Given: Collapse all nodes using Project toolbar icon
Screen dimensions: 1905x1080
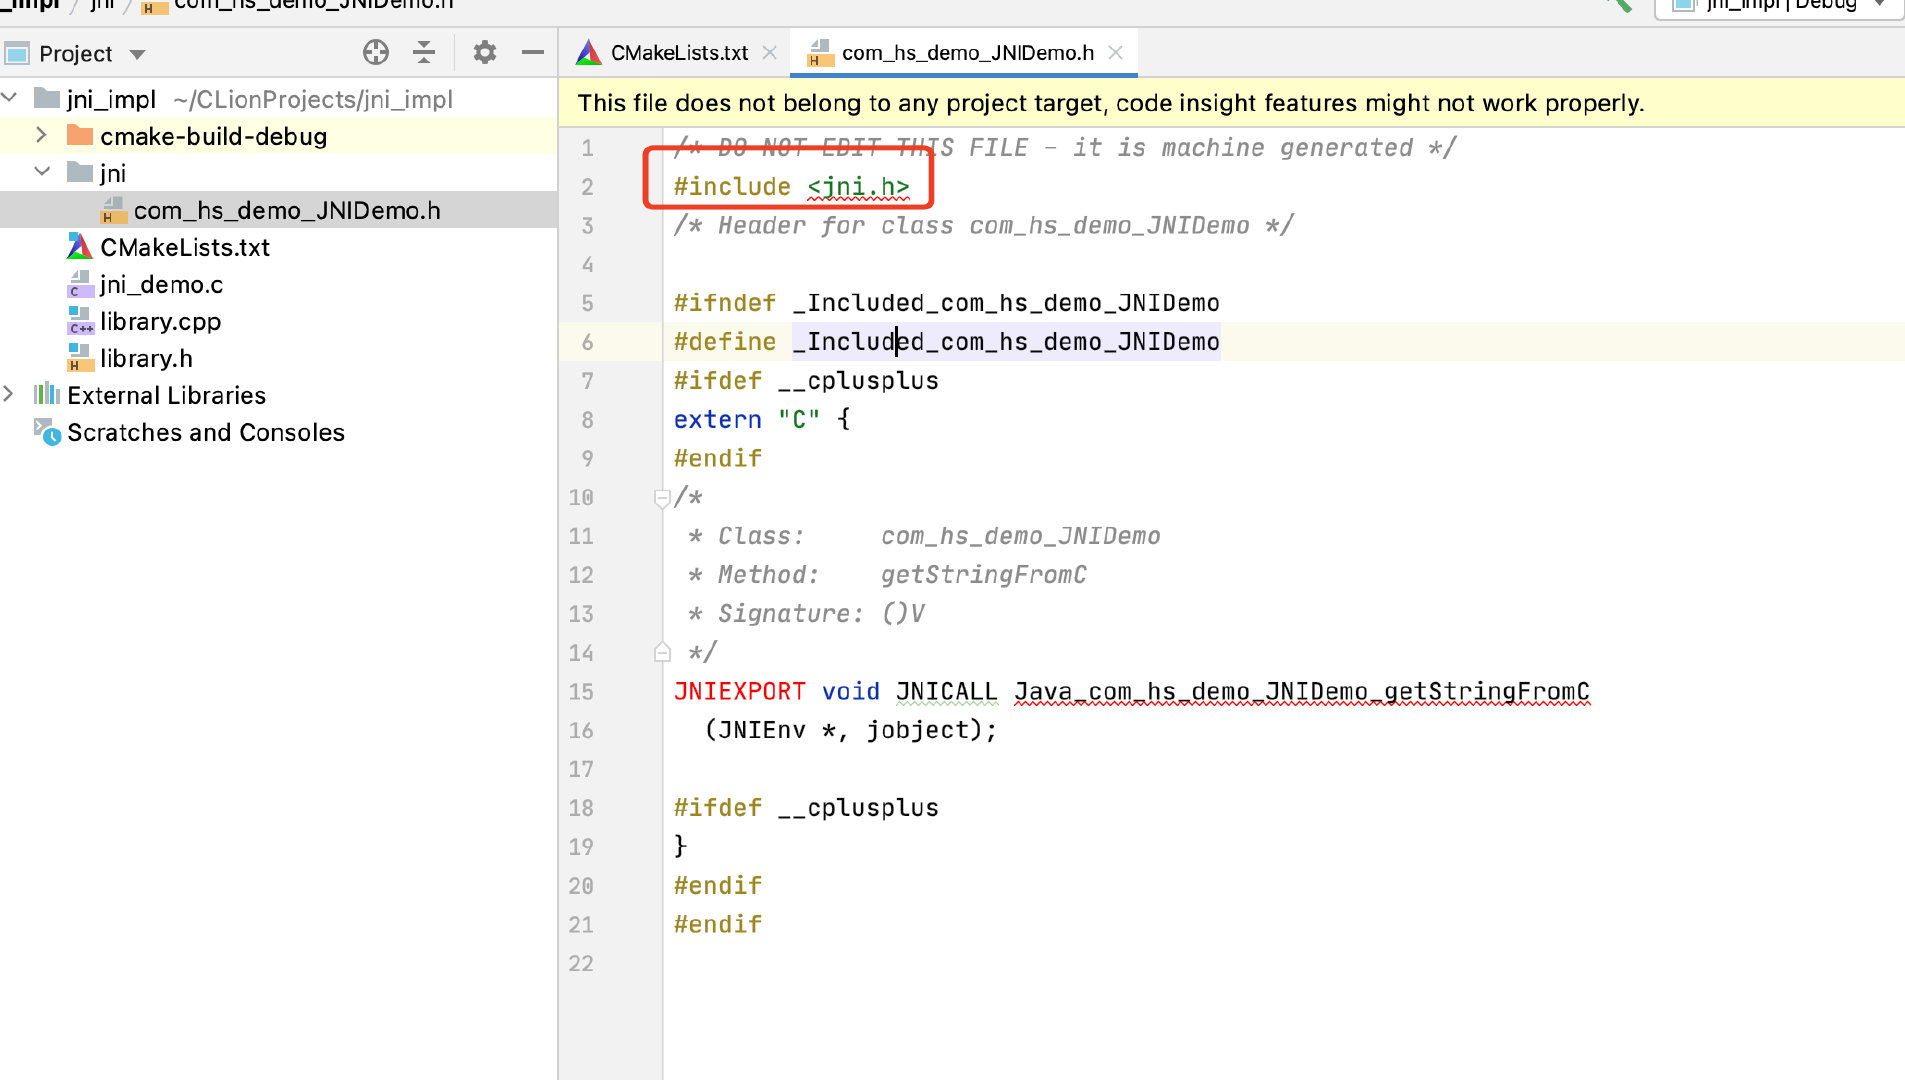Looking at the screenshot, I should coord(424,52).
